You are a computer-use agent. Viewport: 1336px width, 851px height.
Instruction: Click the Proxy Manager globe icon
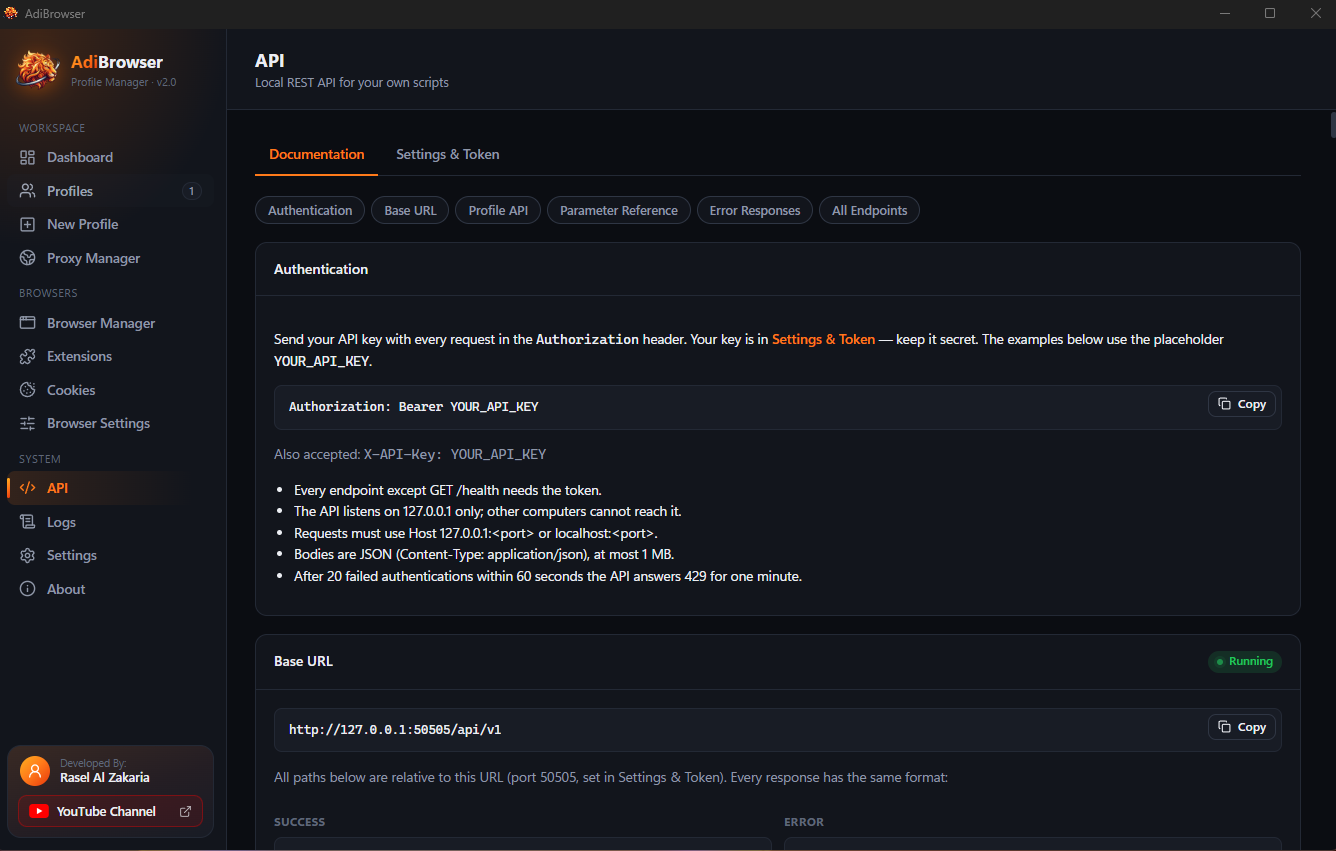pos(27,258)
